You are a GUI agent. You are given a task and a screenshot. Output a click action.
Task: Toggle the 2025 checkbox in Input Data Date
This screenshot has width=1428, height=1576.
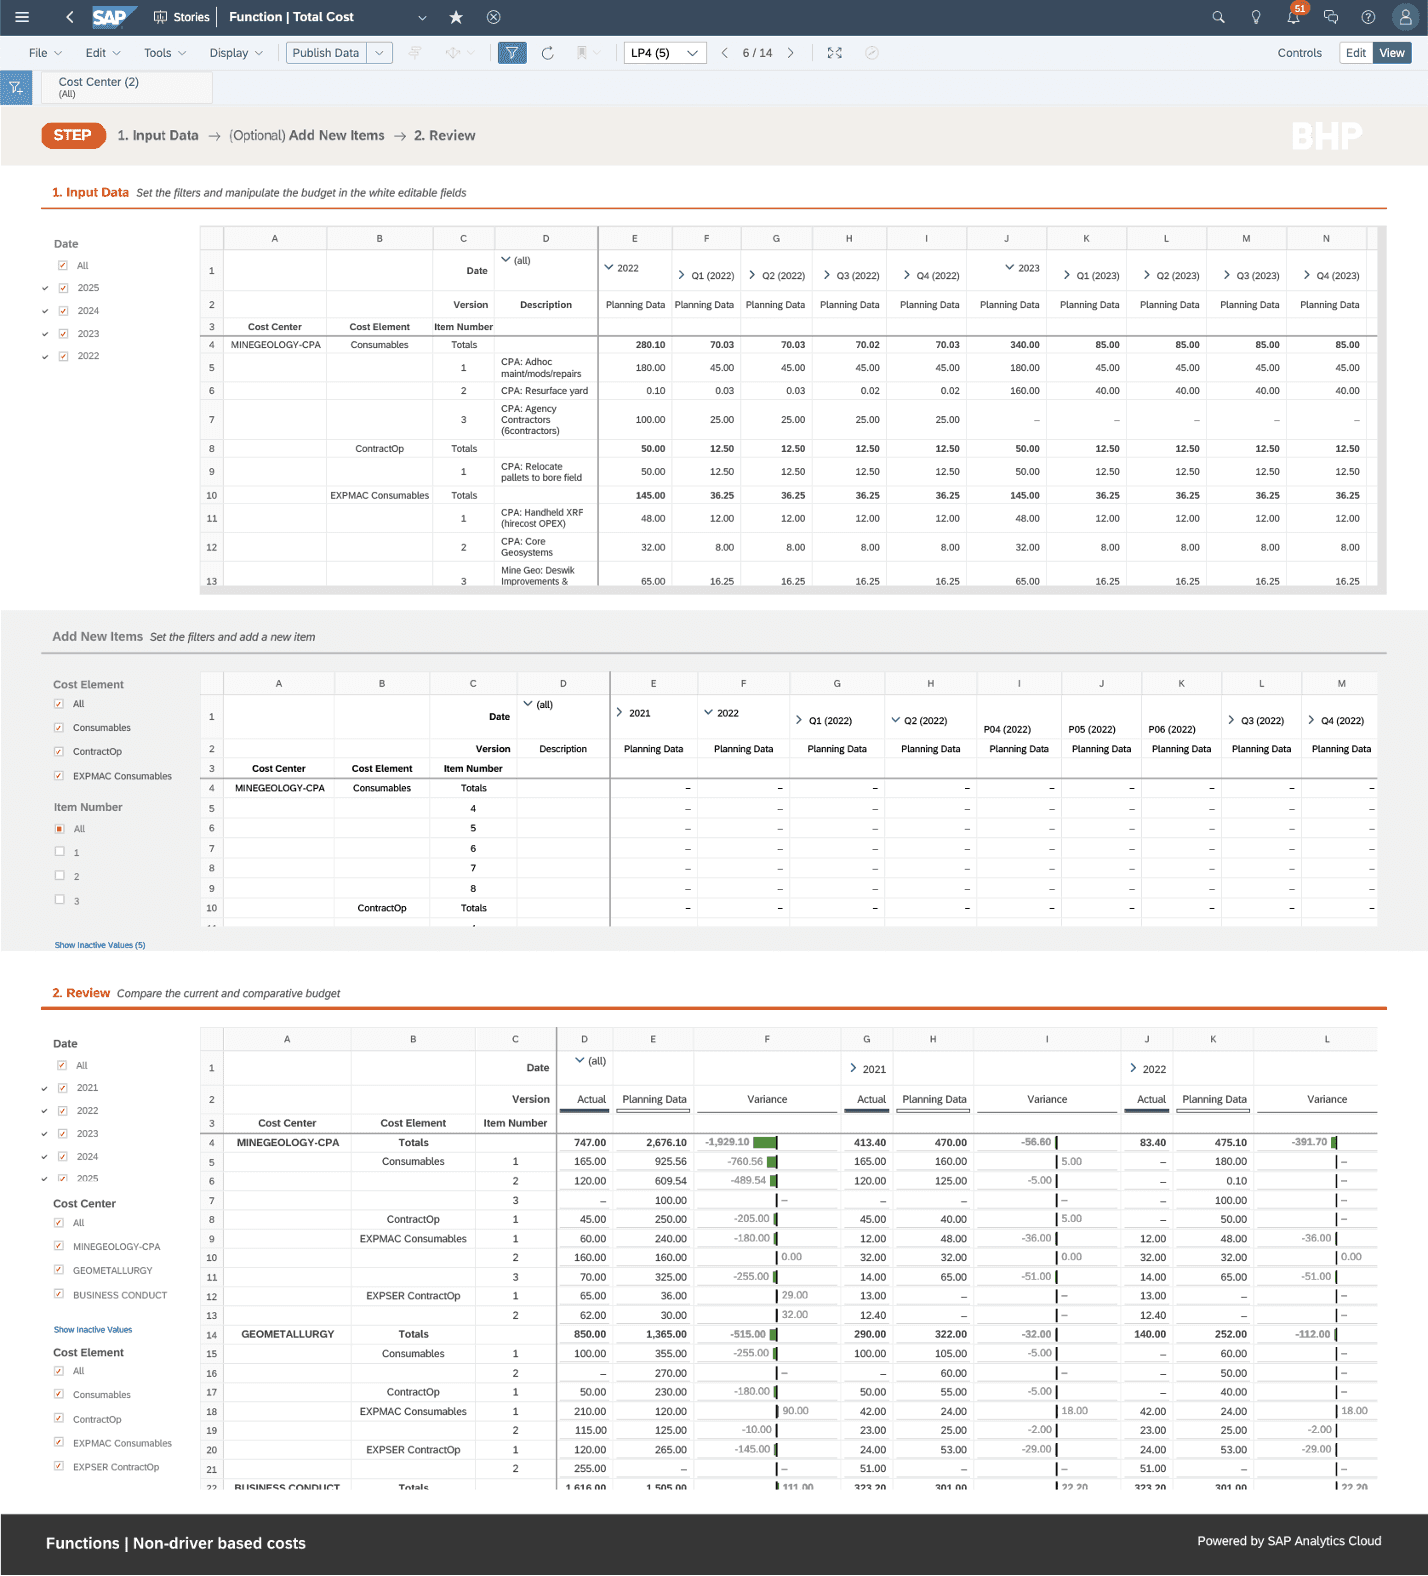(x=63, y=288)
